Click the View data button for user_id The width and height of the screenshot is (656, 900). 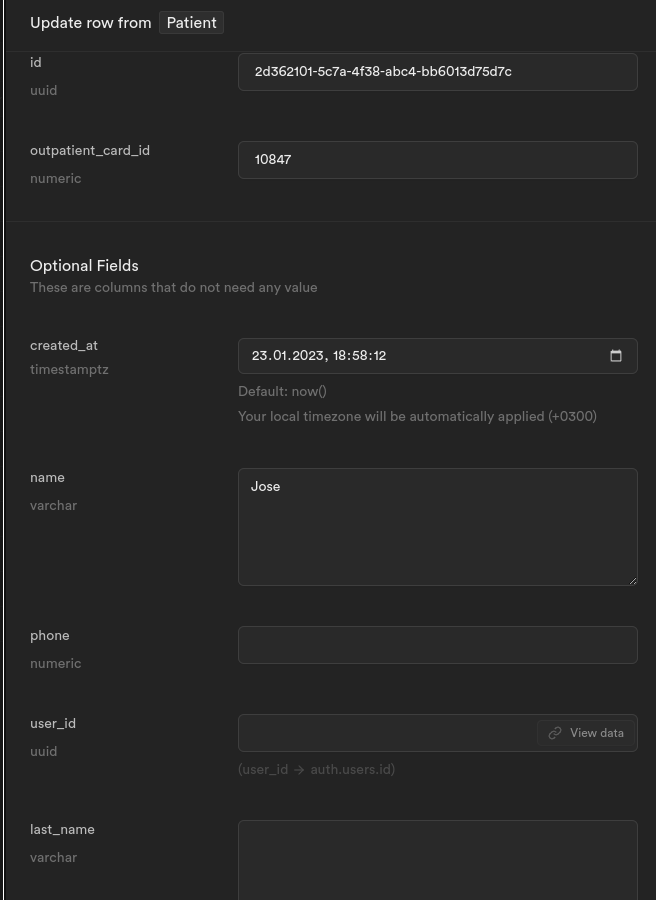586,733
